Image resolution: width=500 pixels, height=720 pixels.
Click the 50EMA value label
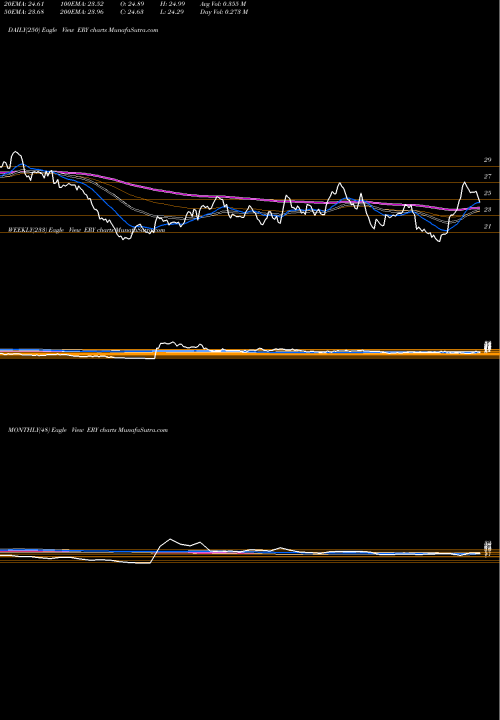24,12
